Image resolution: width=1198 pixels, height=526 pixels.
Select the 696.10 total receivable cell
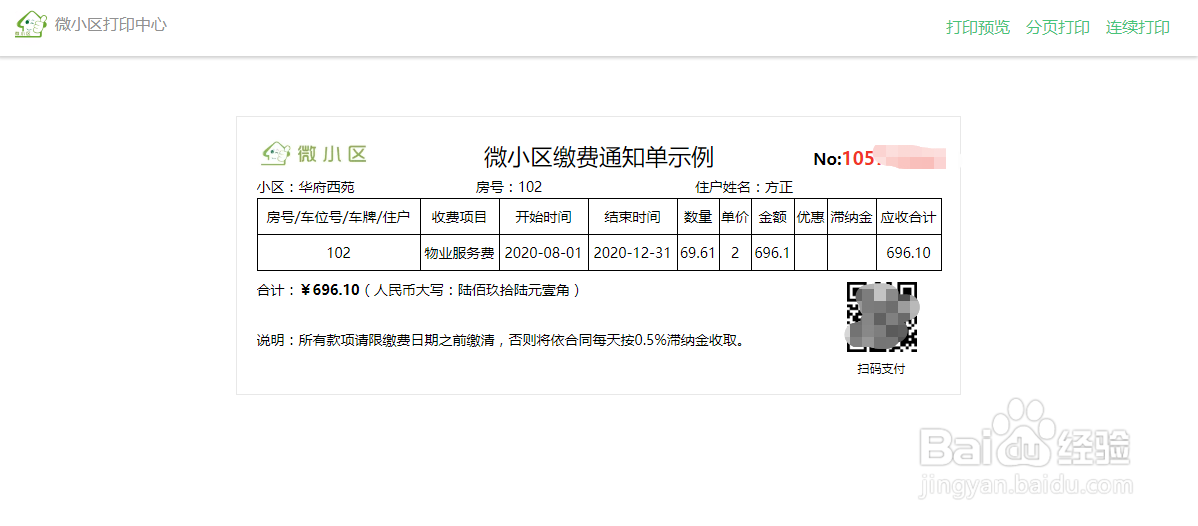(908, 252)
